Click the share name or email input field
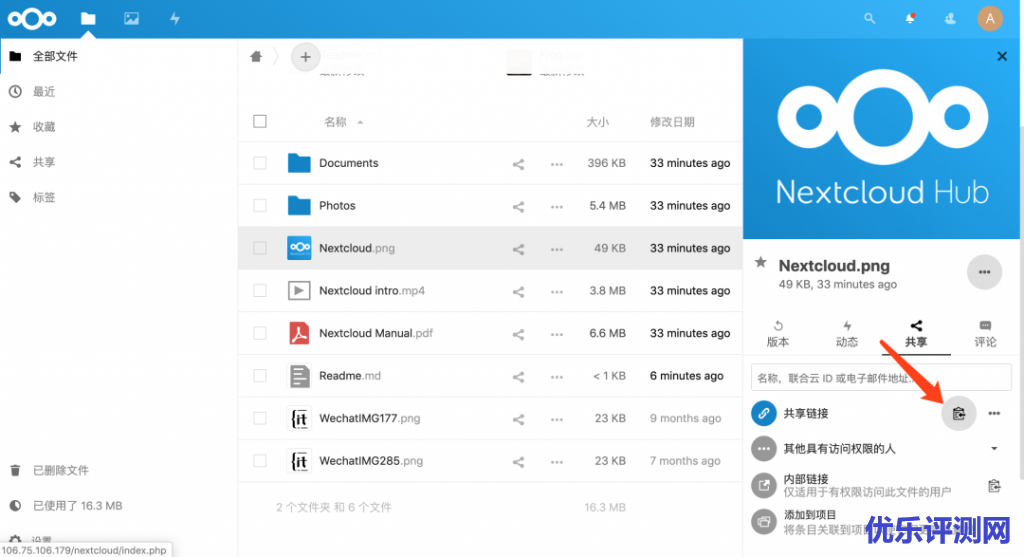Viewport: 1024px width, 557px height. click(881, 378)
